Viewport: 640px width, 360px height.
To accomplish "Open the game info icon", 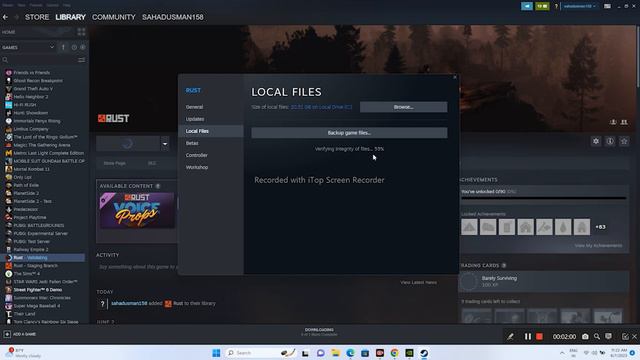I will click(610, 141).
